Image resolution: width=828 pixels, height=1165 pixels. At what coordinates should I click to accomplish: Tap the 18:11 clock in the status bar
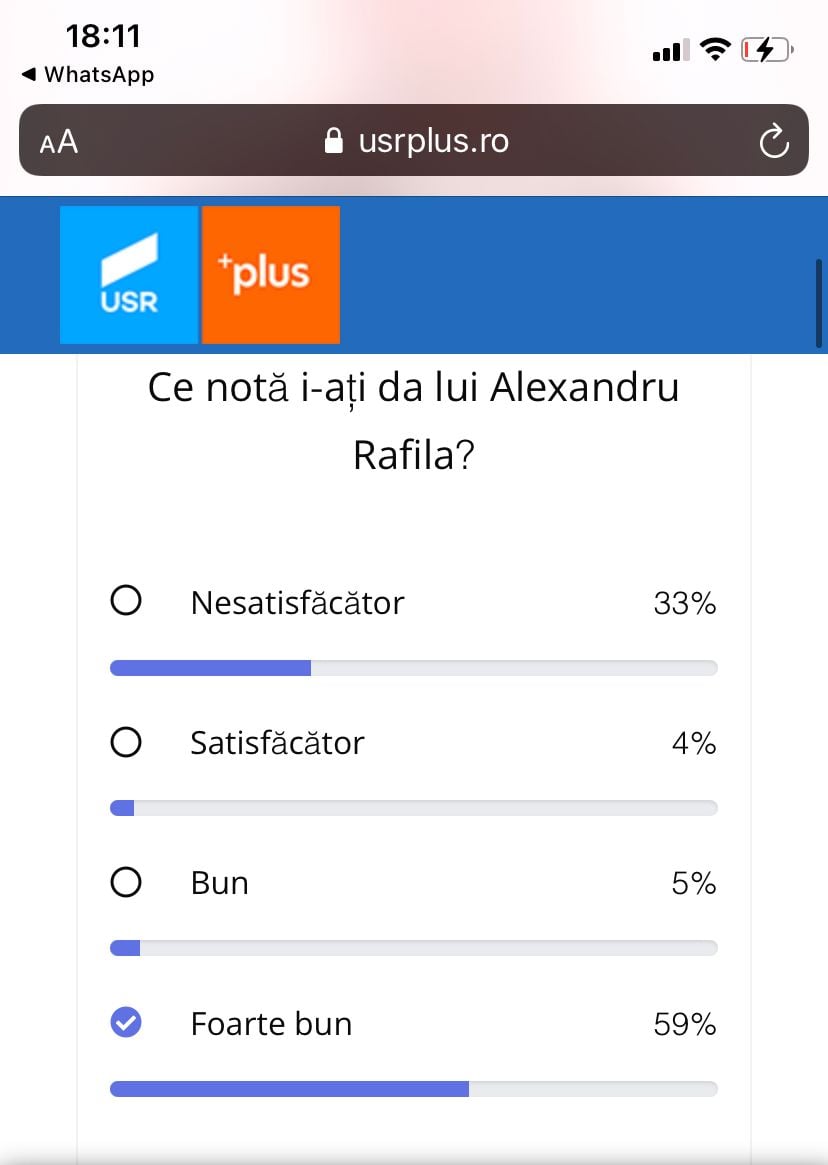[x=103, y=37]
